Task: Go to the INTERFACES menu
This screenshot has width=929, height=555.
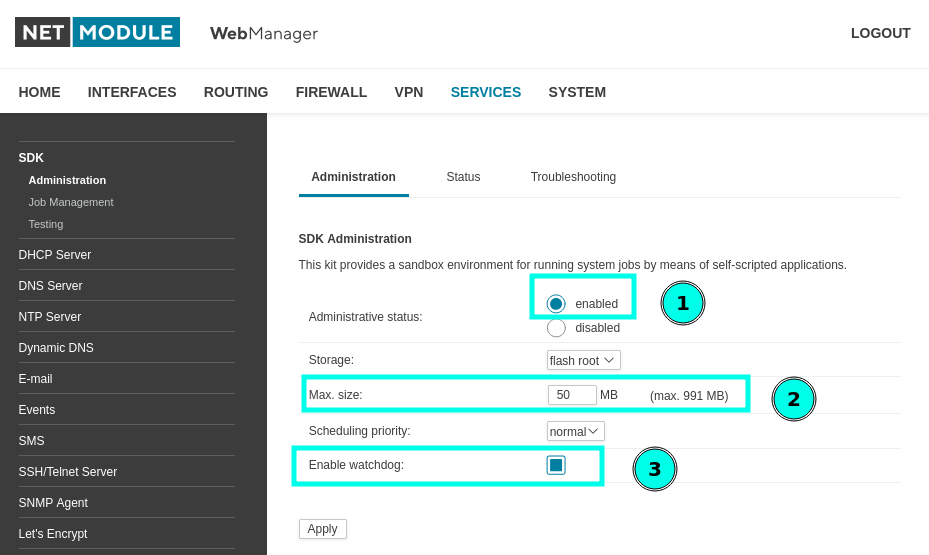Action: 132,92
